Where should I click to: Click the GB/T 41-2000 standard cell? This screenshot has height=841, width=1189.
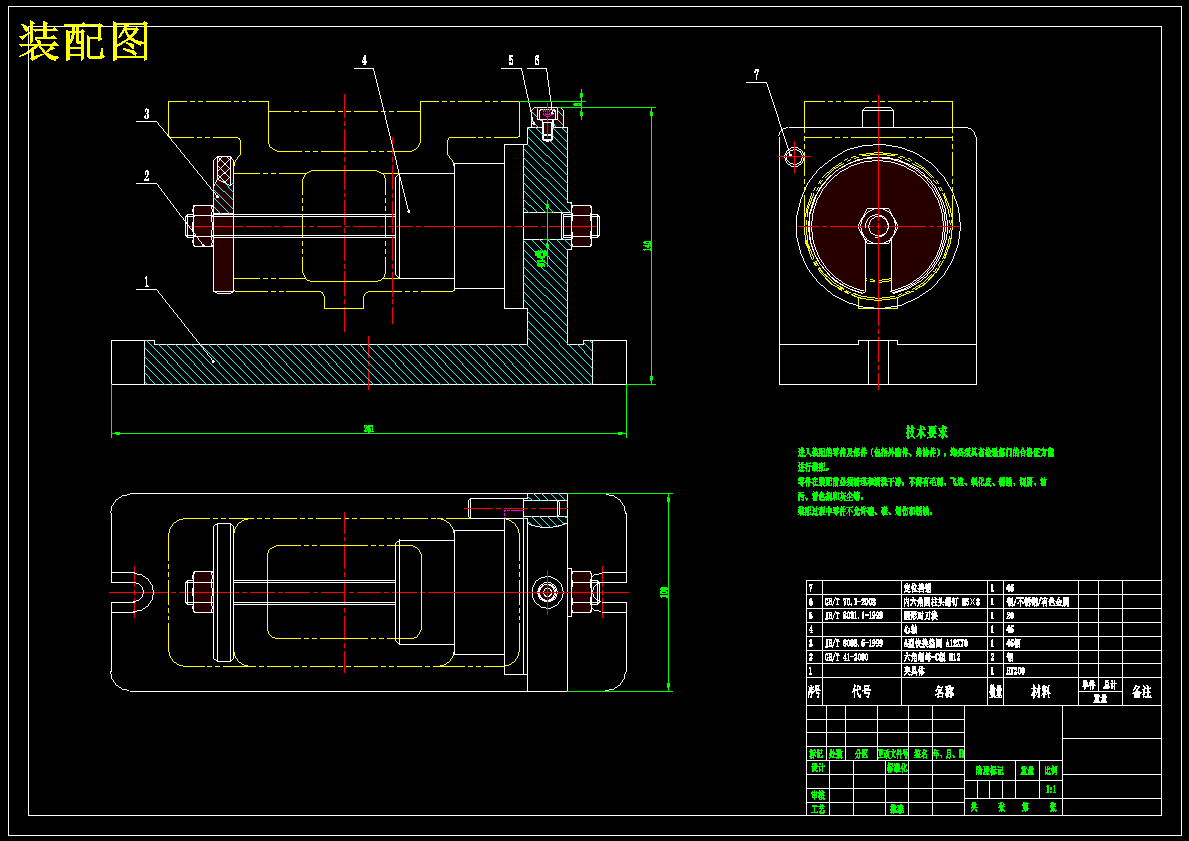point(848,657)
